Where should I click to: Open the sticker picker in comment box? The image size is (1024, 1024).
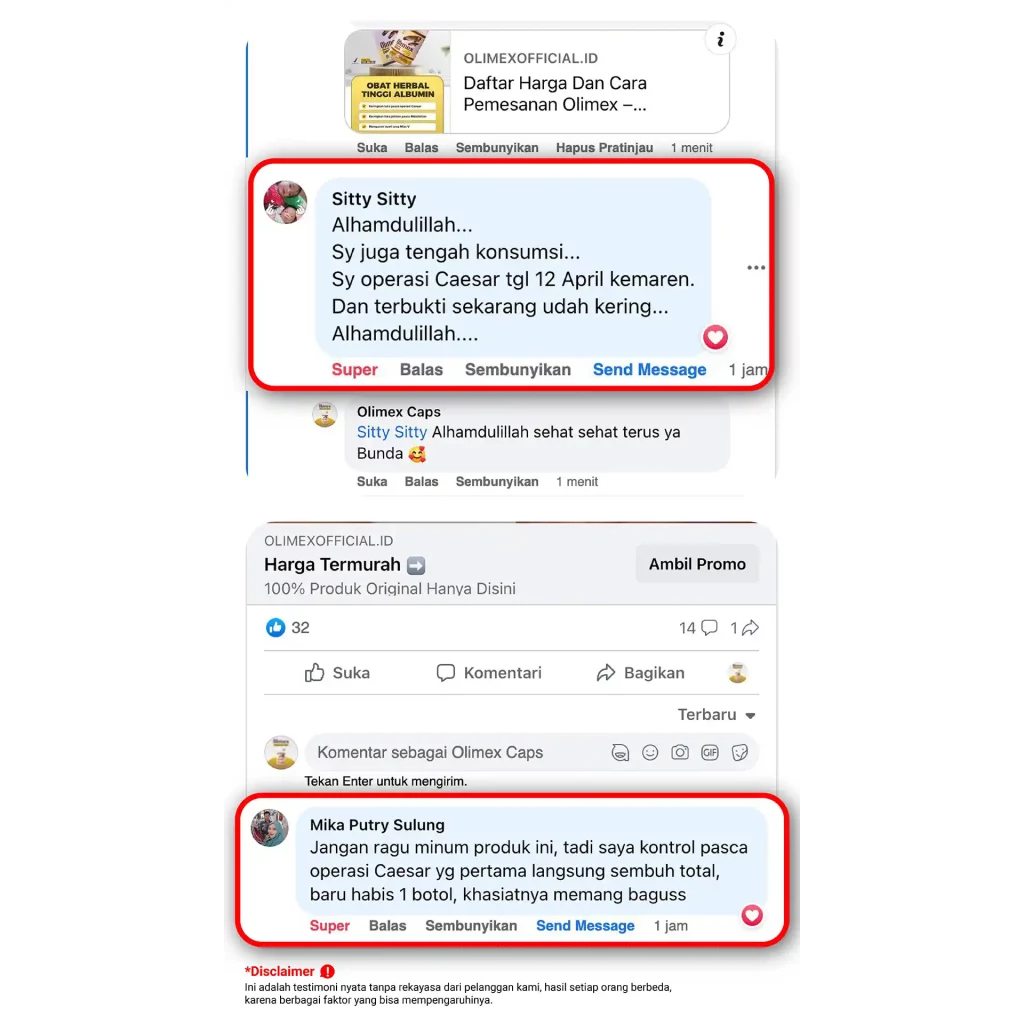[740, 752]
